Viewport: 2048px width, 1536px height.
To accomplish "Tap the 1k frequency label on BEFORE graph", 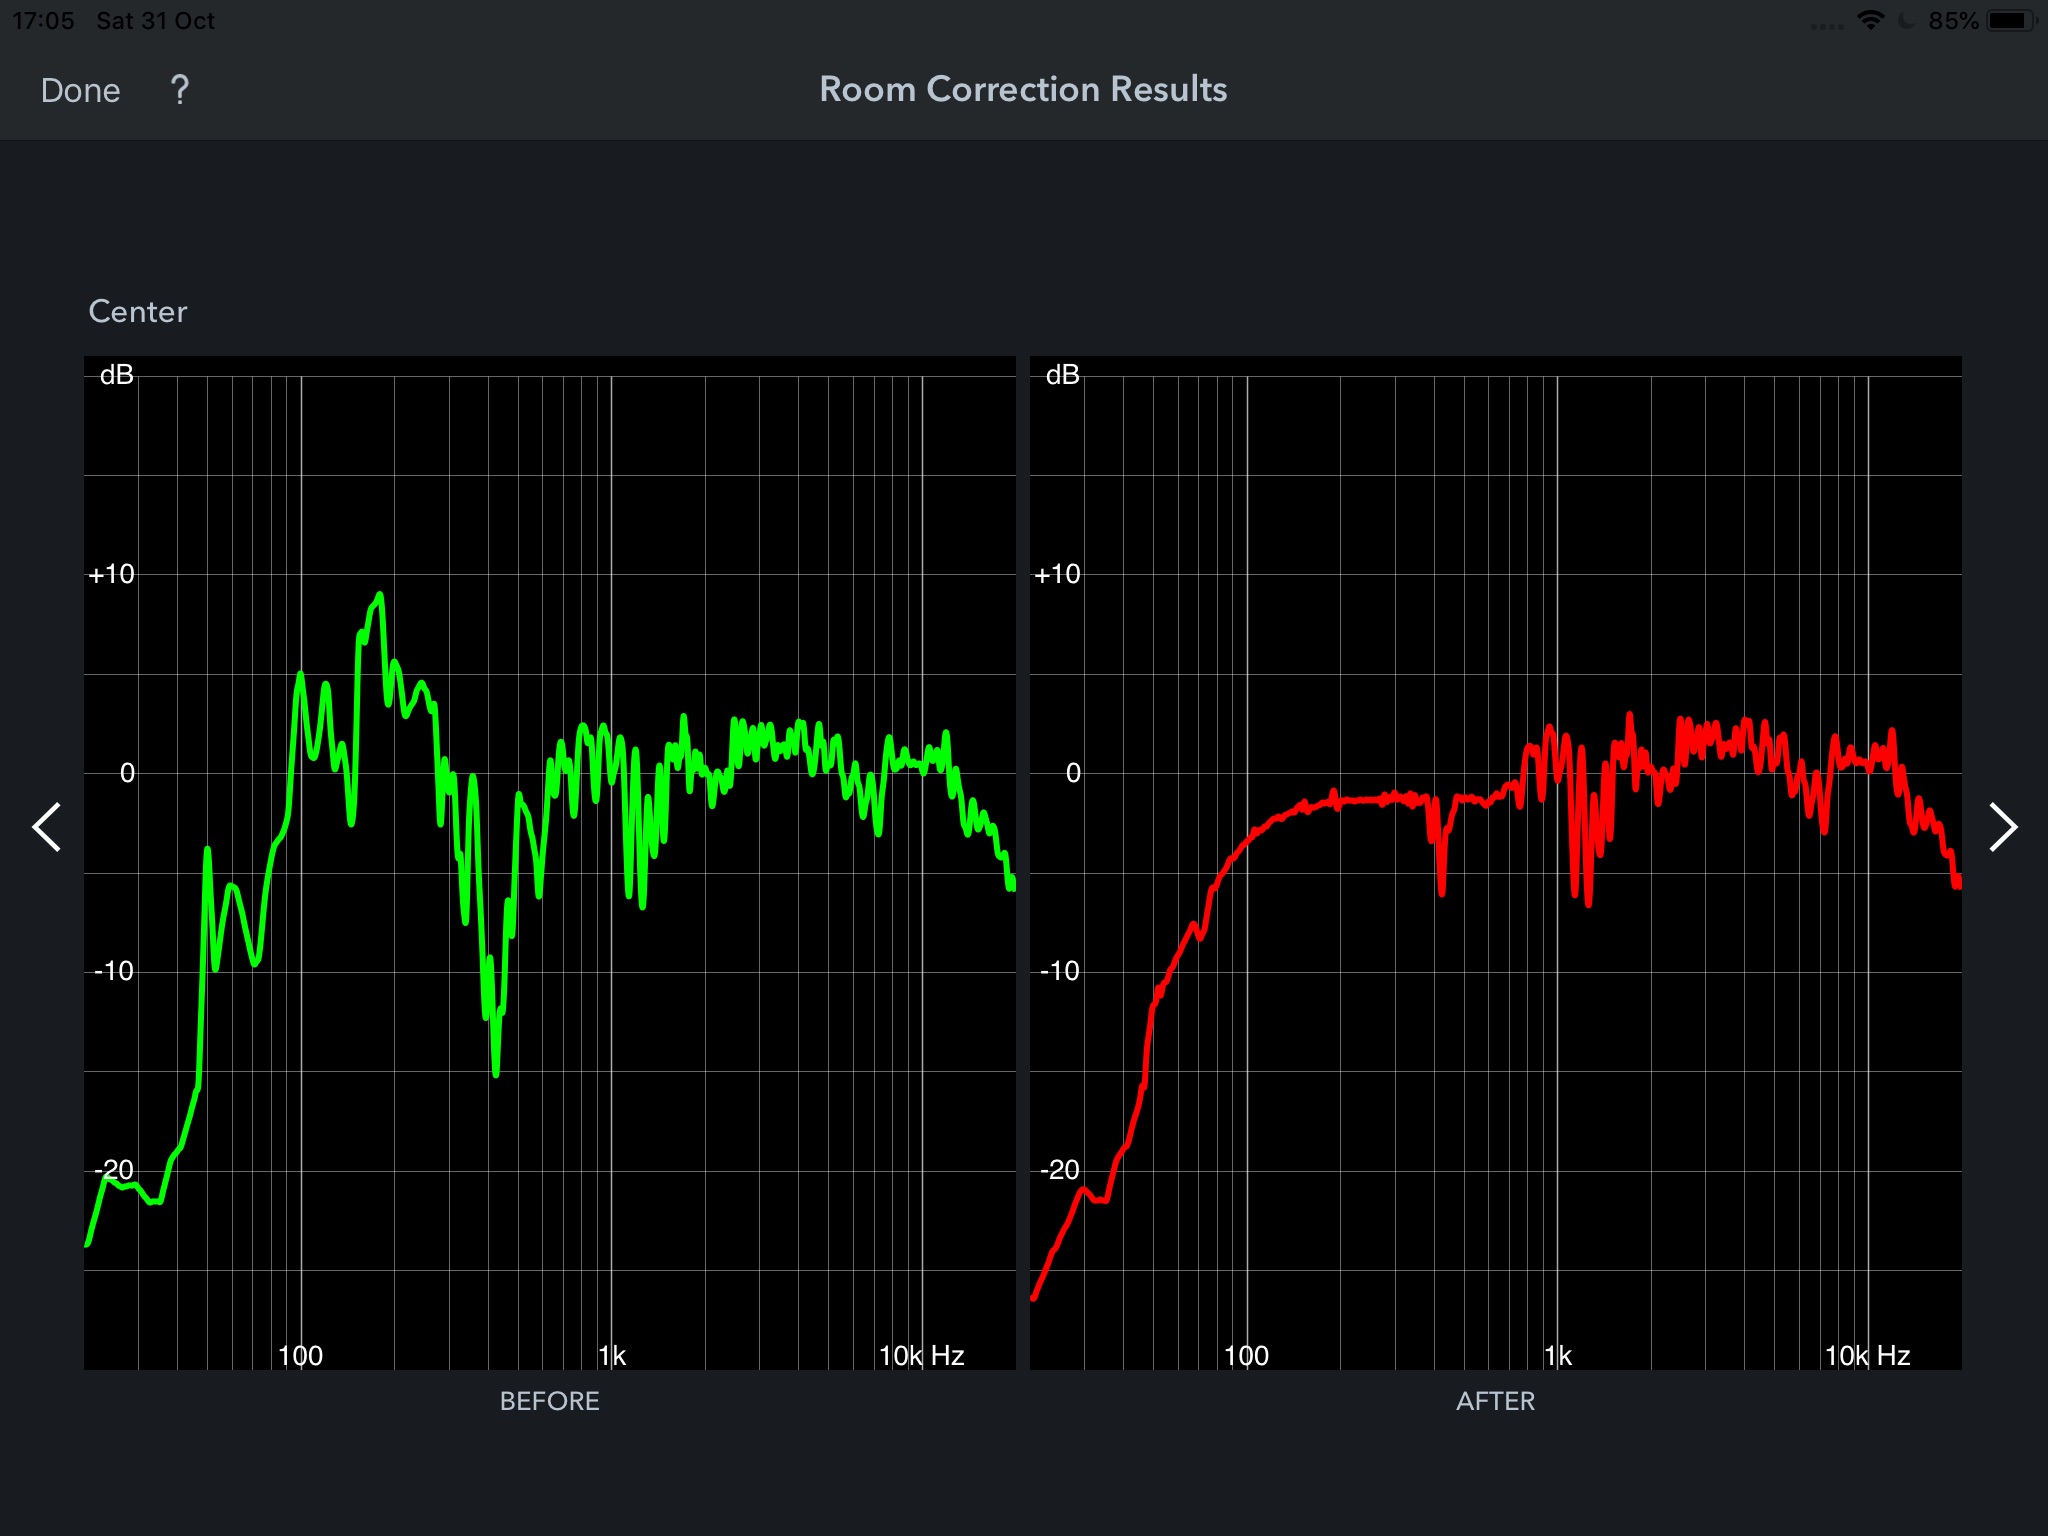I will [612, 1355].
